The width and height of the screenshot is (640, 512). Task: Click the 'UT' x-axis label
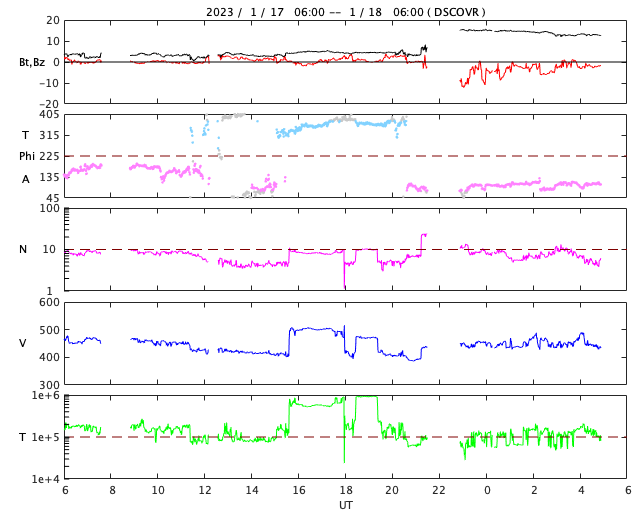(346, 505)
